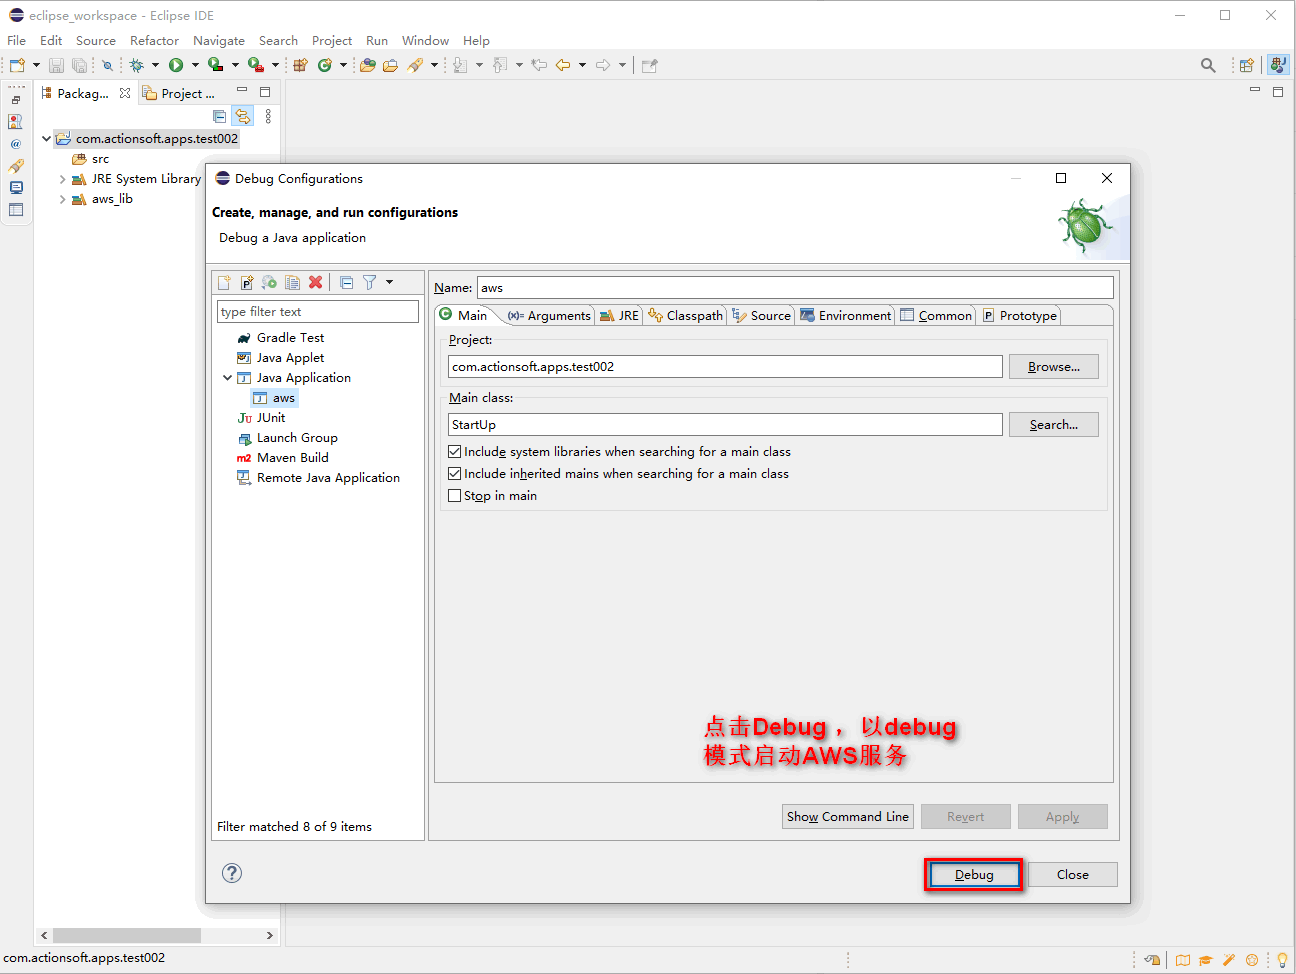This screenshot has width=1296, height=974.
Task: Click the Eclipse search icon in the toolbar
Action: point(1207,64)
